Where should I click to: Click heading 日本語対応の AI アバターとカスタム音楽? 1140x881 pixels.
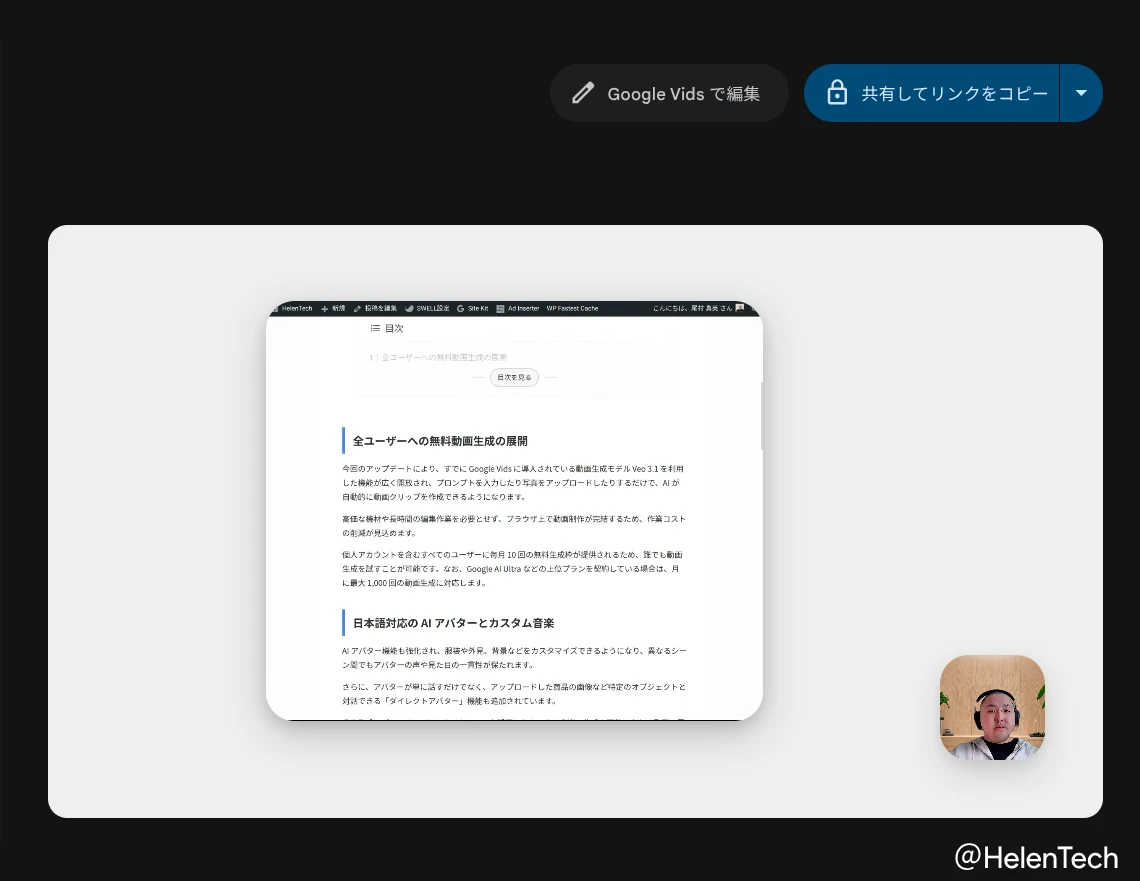453,623
